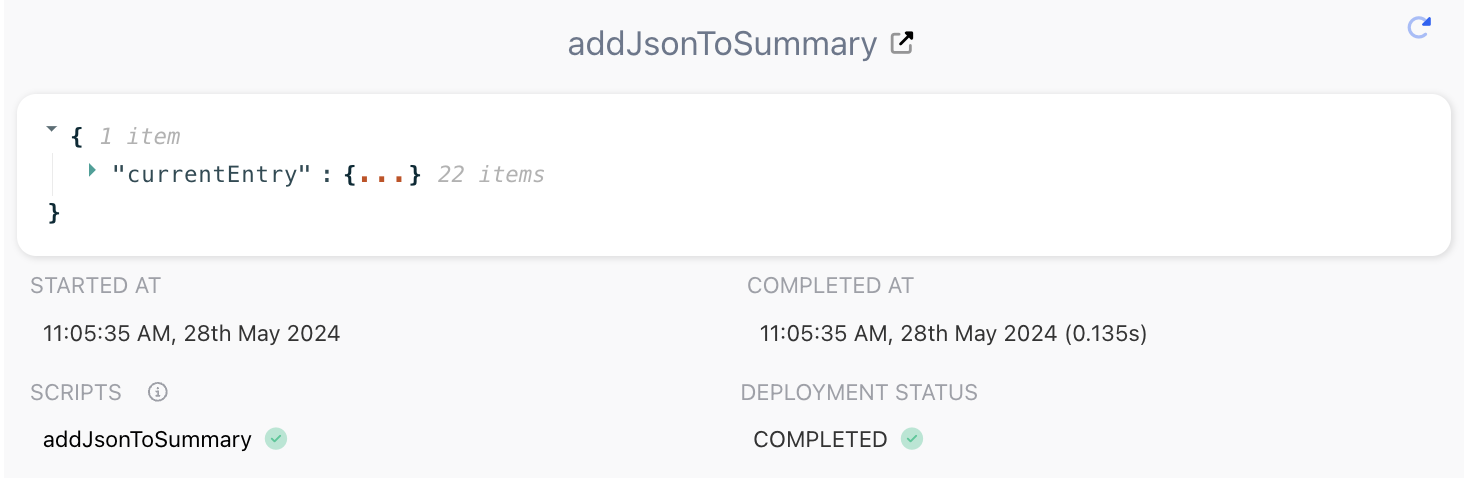The width and height of the screenshot is (1464, 478).
Task: Click green checkmark next to addJsonToSummary script
Action: pos(276,439)
